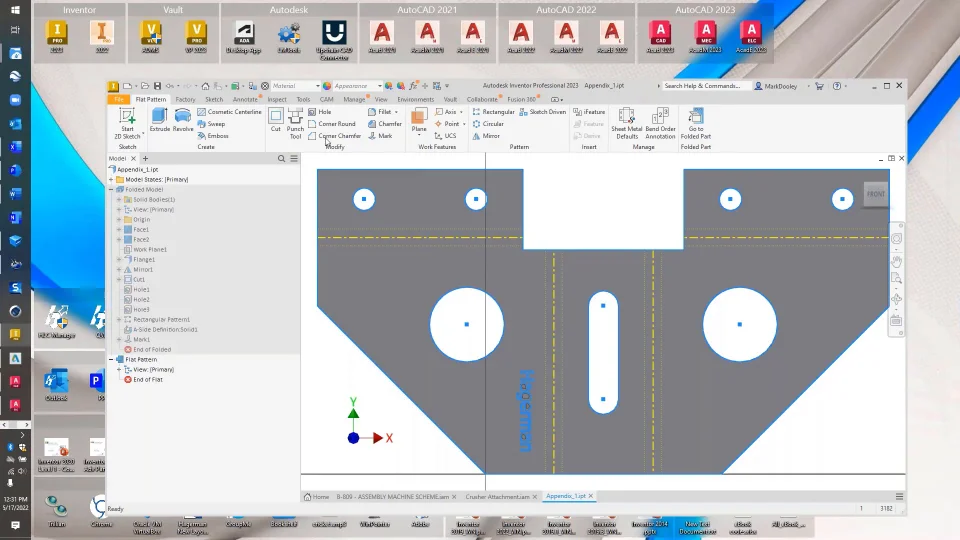Expand the Flange1 tree node
Image resolution: width=960 pixels, height=540 pixels.
119,260
